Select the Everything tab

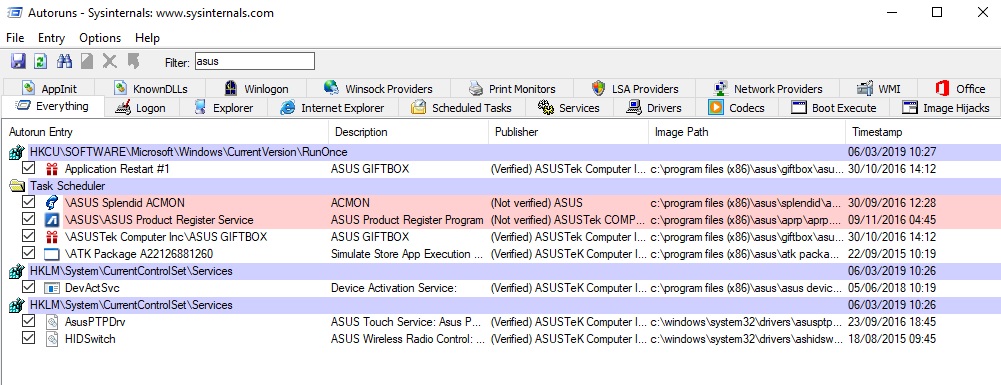(x=52, y=106)
